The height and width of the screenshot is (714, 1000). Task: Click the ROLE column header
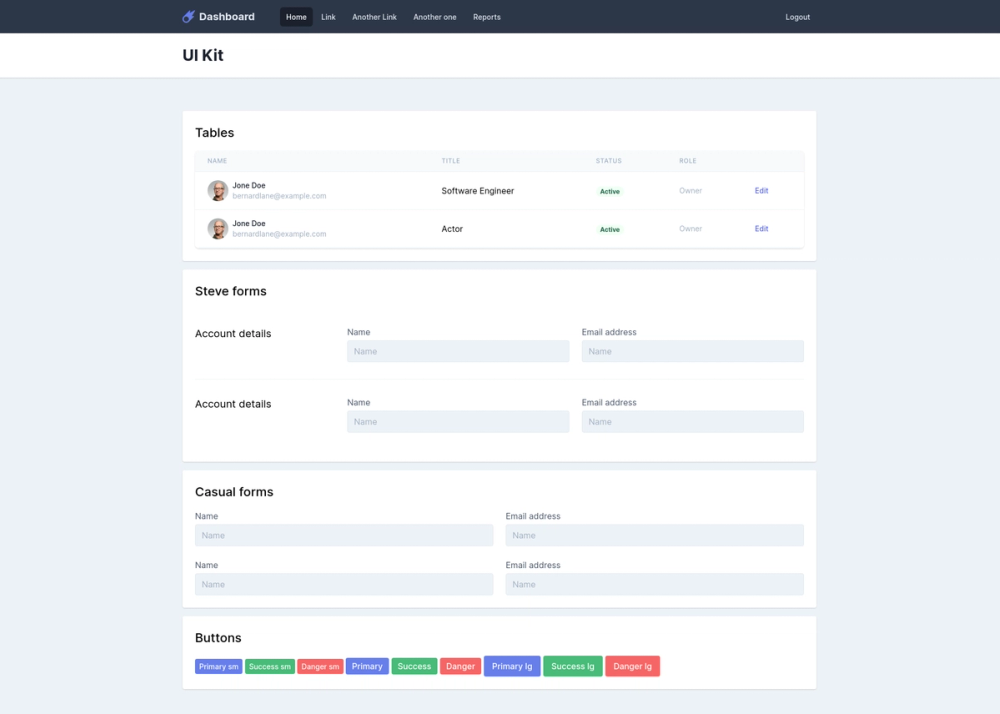[x=688, y=161]
